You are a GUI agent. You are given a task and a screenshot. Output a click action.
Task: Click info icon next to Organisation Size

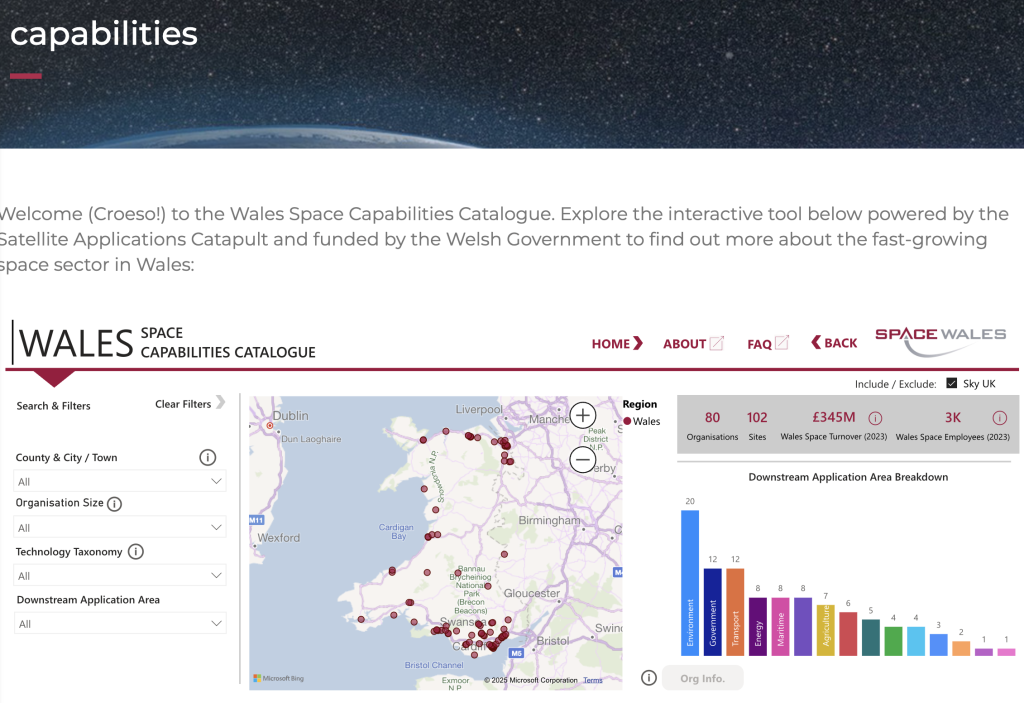click(x=114, y=503)
